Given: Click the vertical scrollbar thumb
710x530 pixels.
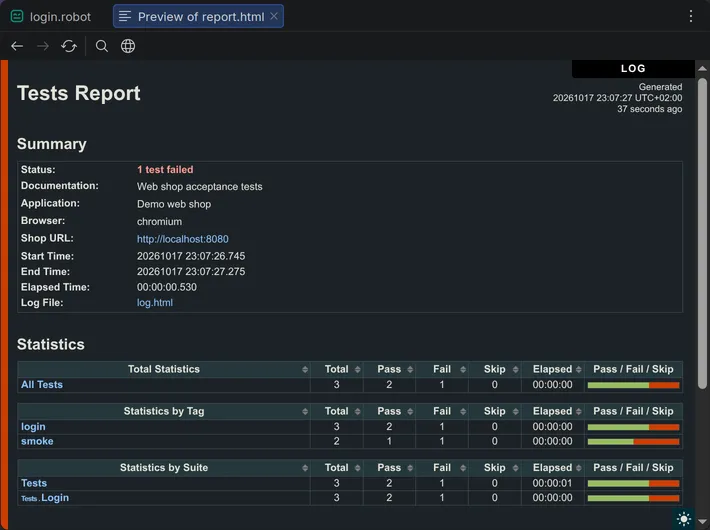Looking at the screenshot, I should coord(702,233).
